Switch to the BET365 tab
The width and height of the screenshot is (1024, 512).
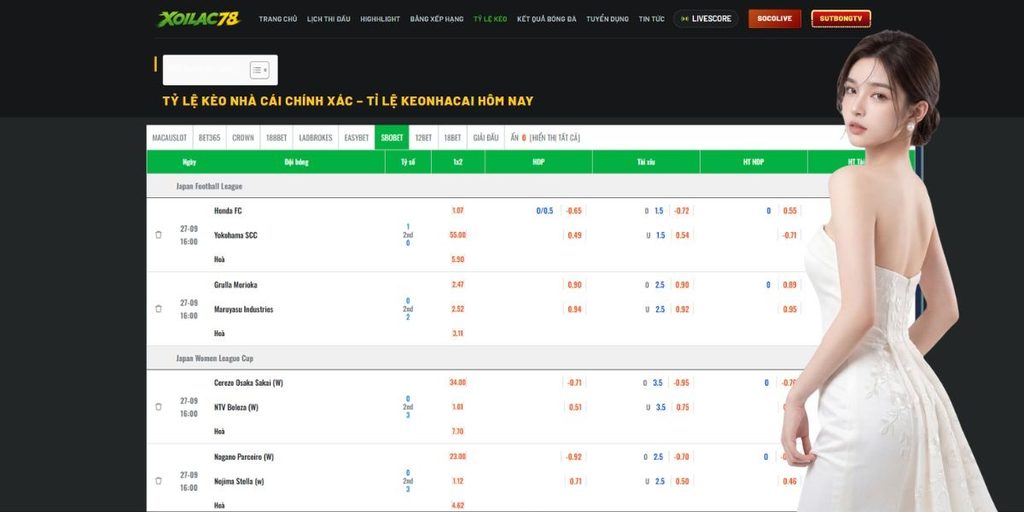pos(210,138)
